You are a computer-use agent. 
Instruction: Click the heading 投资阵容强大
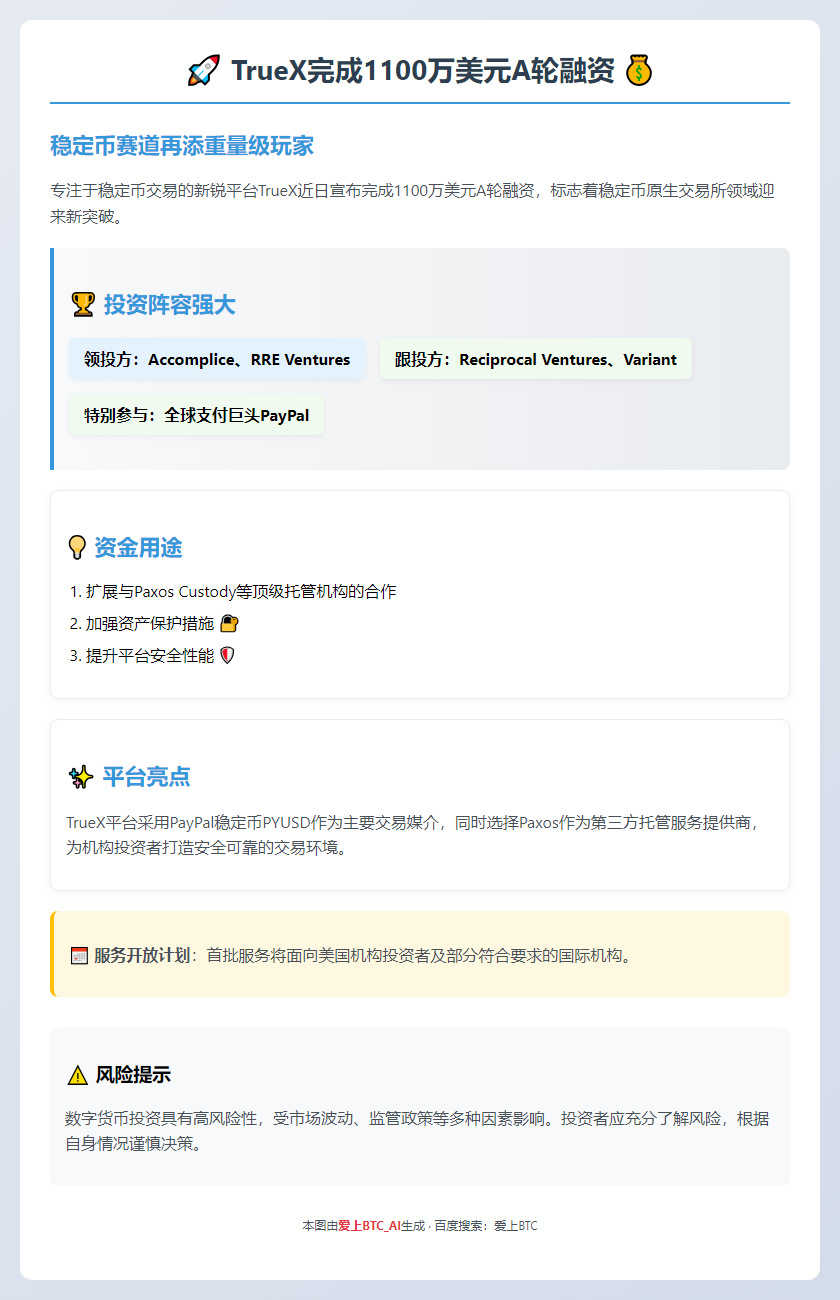170,305
